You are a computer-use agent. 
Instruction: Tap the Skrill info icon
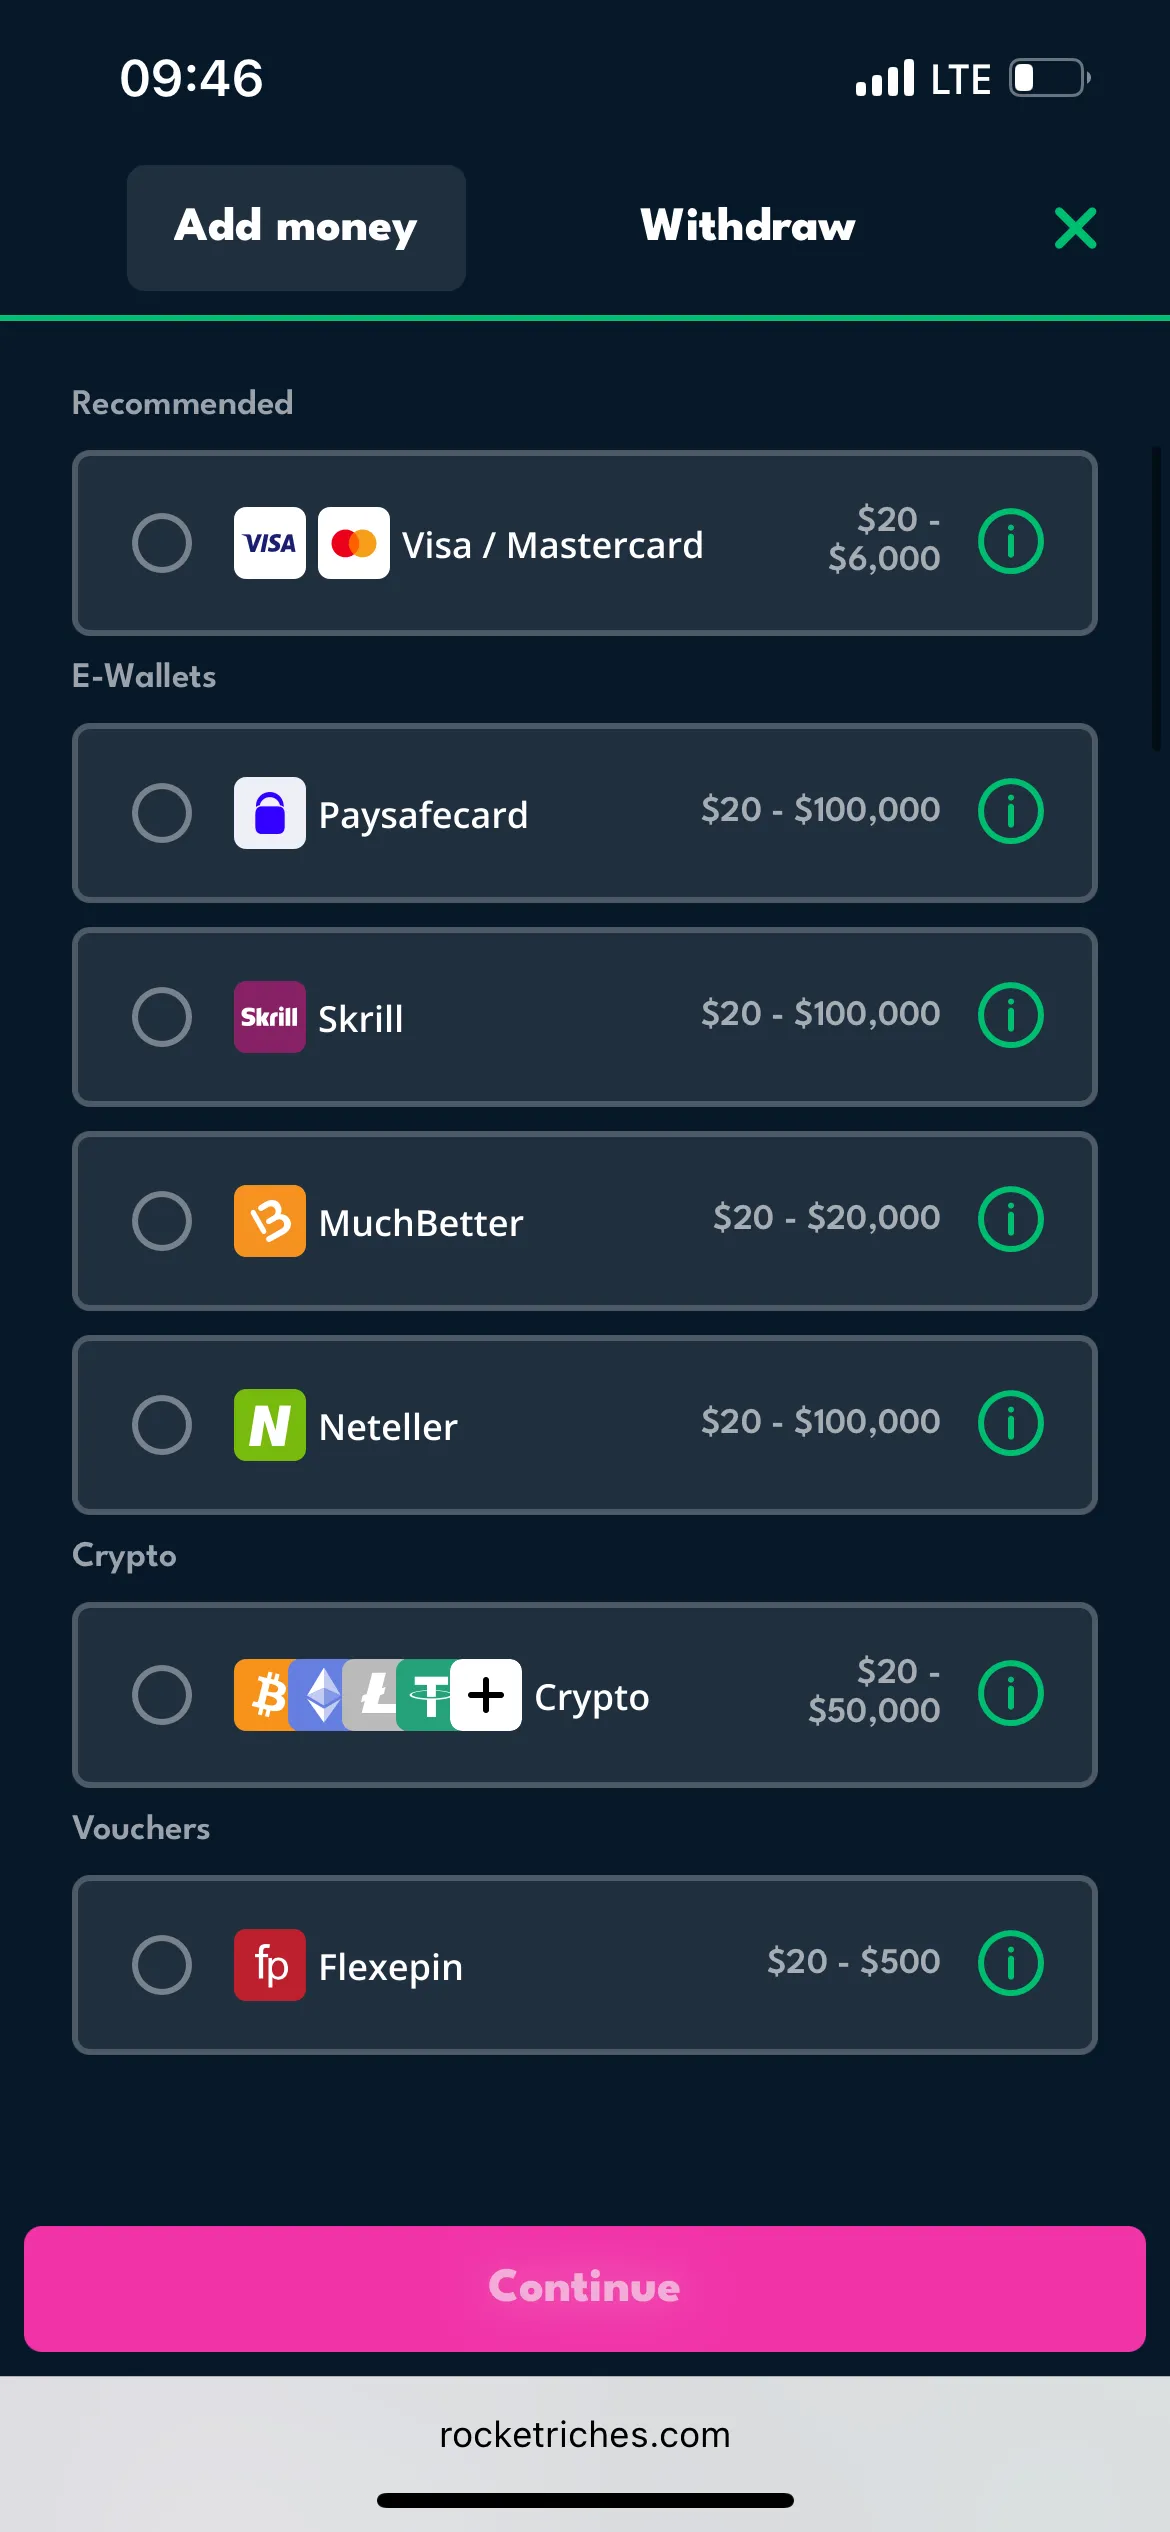pos(1010,1015)
